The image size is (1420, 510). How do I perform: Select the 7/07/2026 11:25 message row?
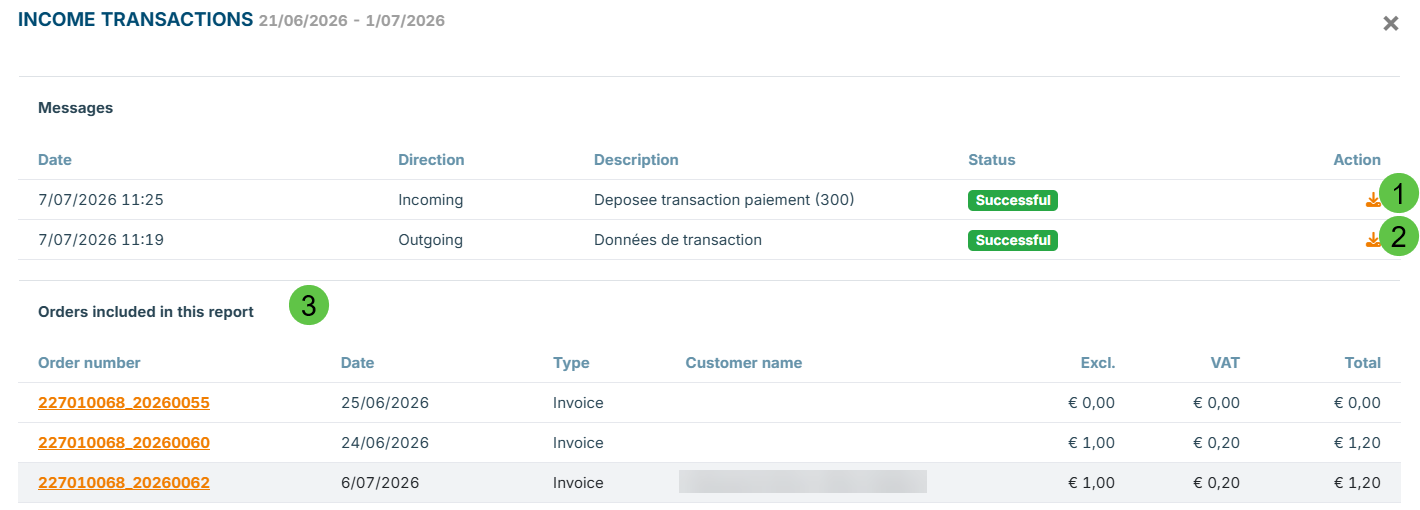709,200
